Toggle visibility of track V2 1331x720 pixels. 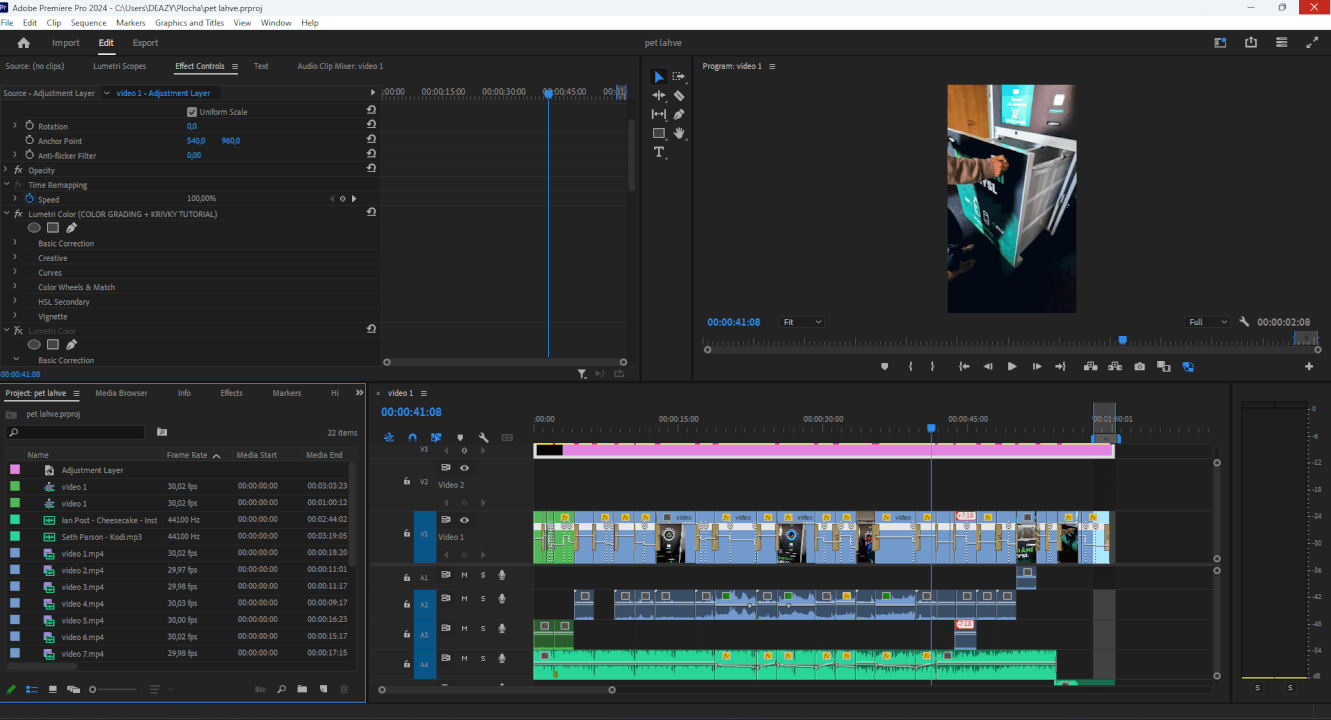point(462,466)
